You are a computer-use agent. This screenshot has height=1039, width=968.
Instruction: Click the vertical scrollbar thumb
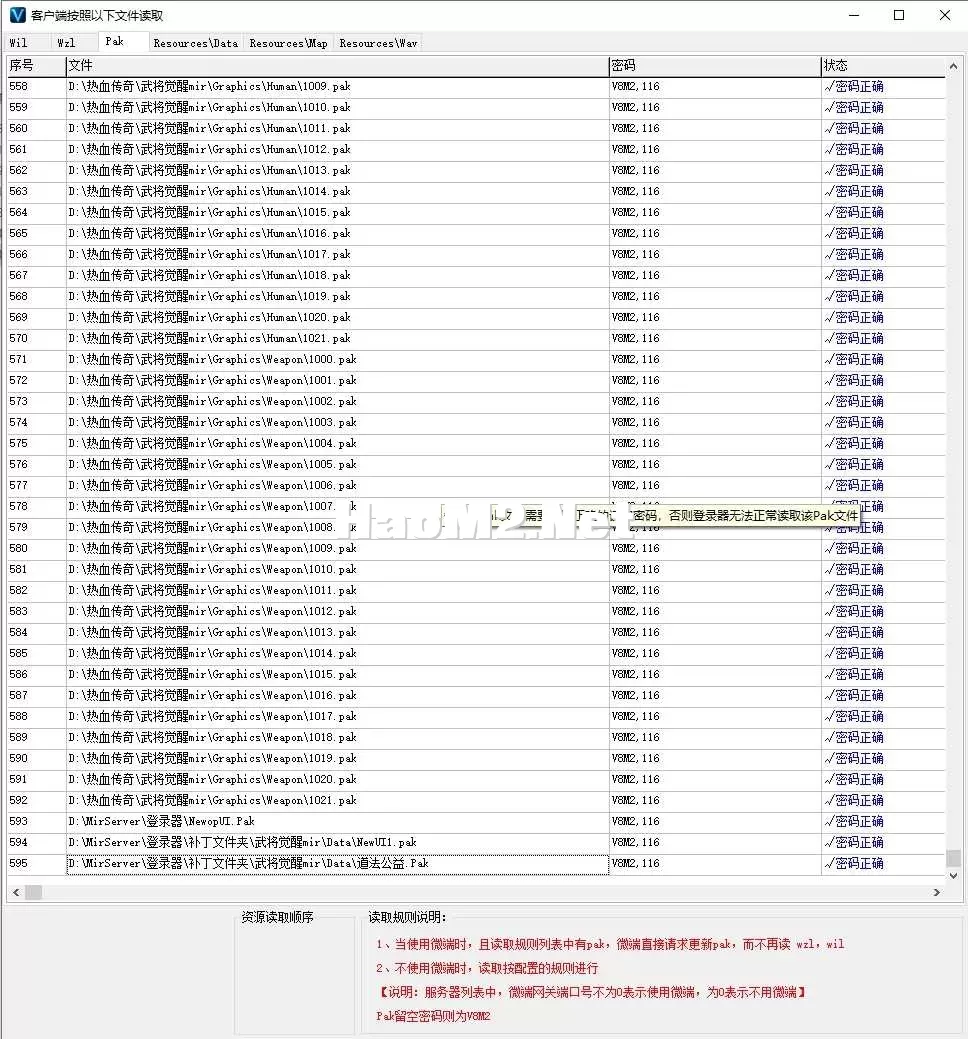pos(953,858)
